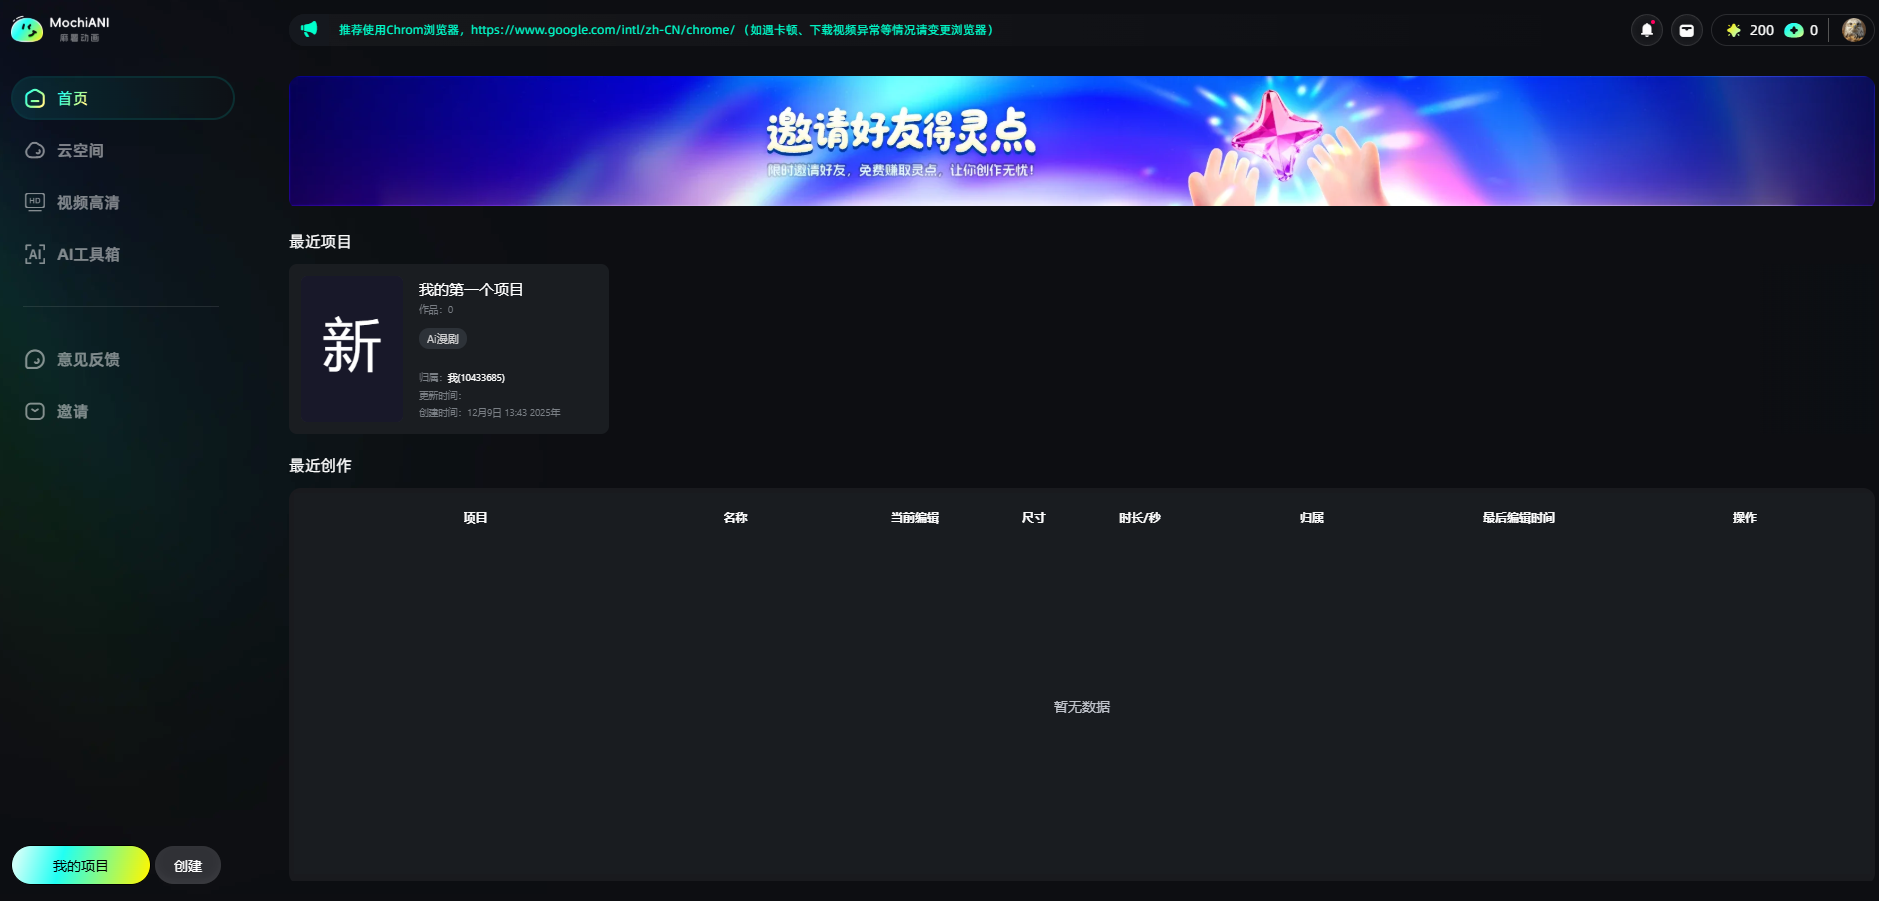Open the inbox message icon
The image size is (1879, 901).
1686,30
